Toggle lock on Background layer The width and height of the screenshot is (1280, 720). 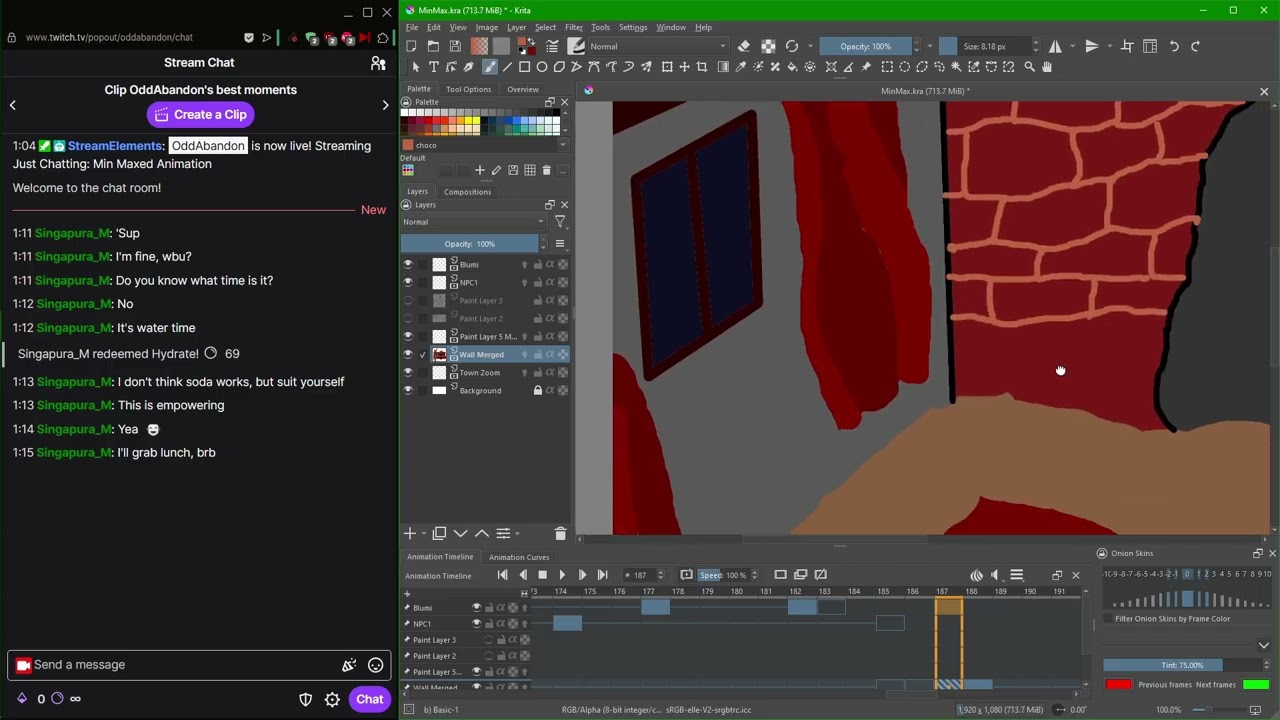[x=537, y=391]
